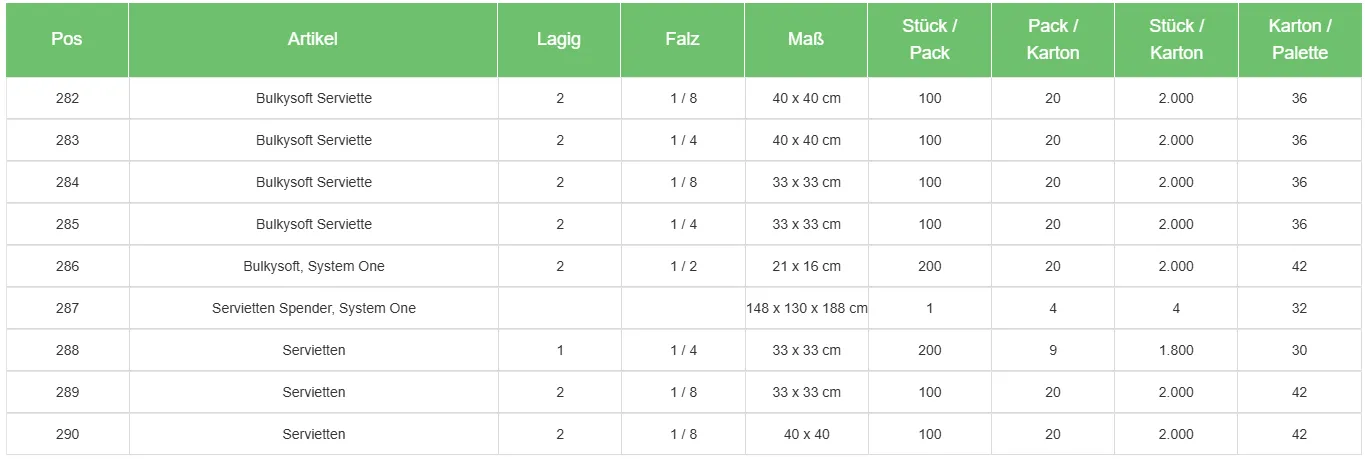Click the Artikel column header
Screen dimensions: 1365x459
pyautogui.click(x=313, y=39)
